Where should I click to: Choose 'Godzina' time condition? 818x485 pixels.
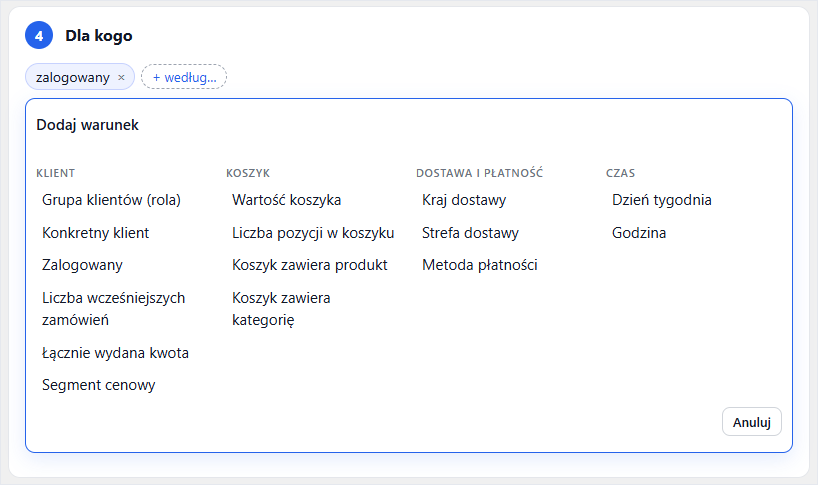(x=639, y=233)
